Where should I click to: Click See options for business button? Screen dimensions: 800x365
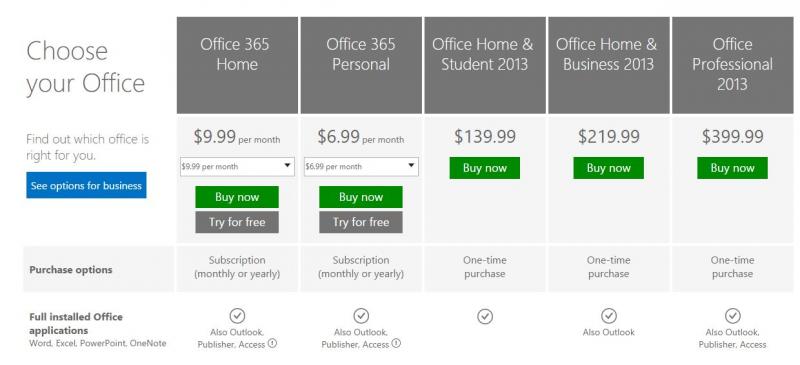(x=86, y=185)
